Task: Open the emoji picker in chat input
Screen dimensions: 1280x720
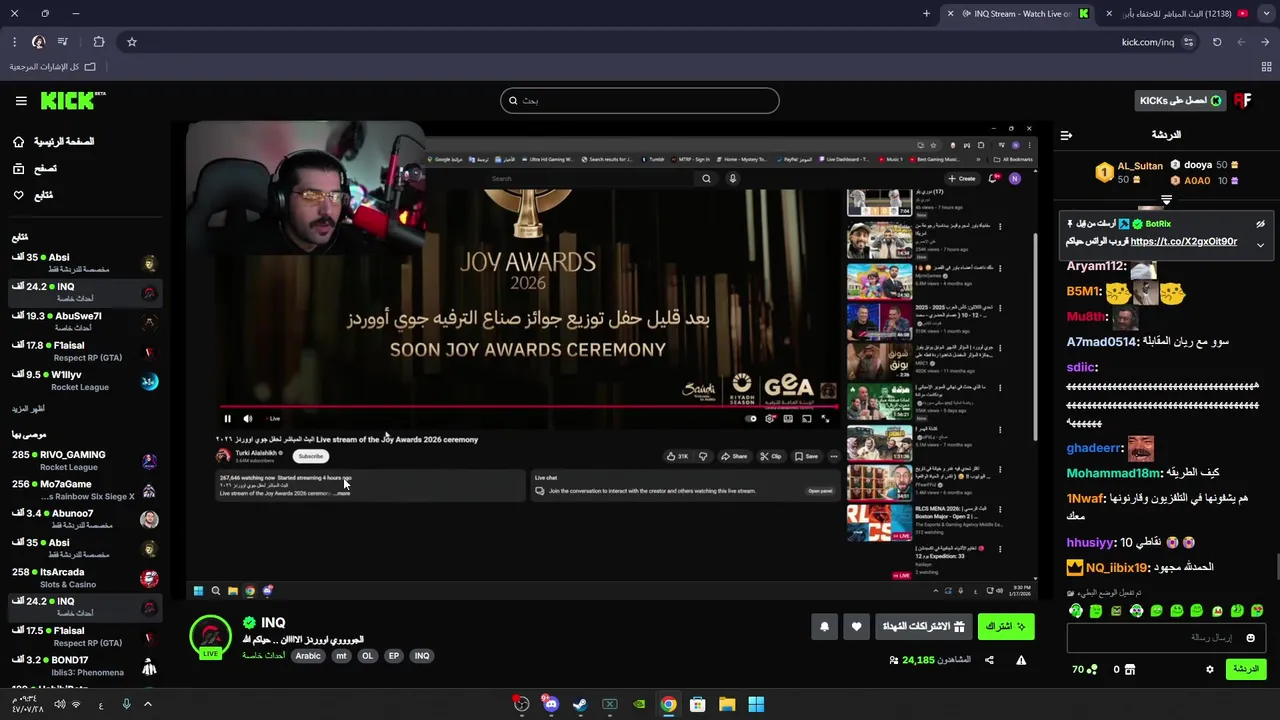Action: click(1250, 638)
